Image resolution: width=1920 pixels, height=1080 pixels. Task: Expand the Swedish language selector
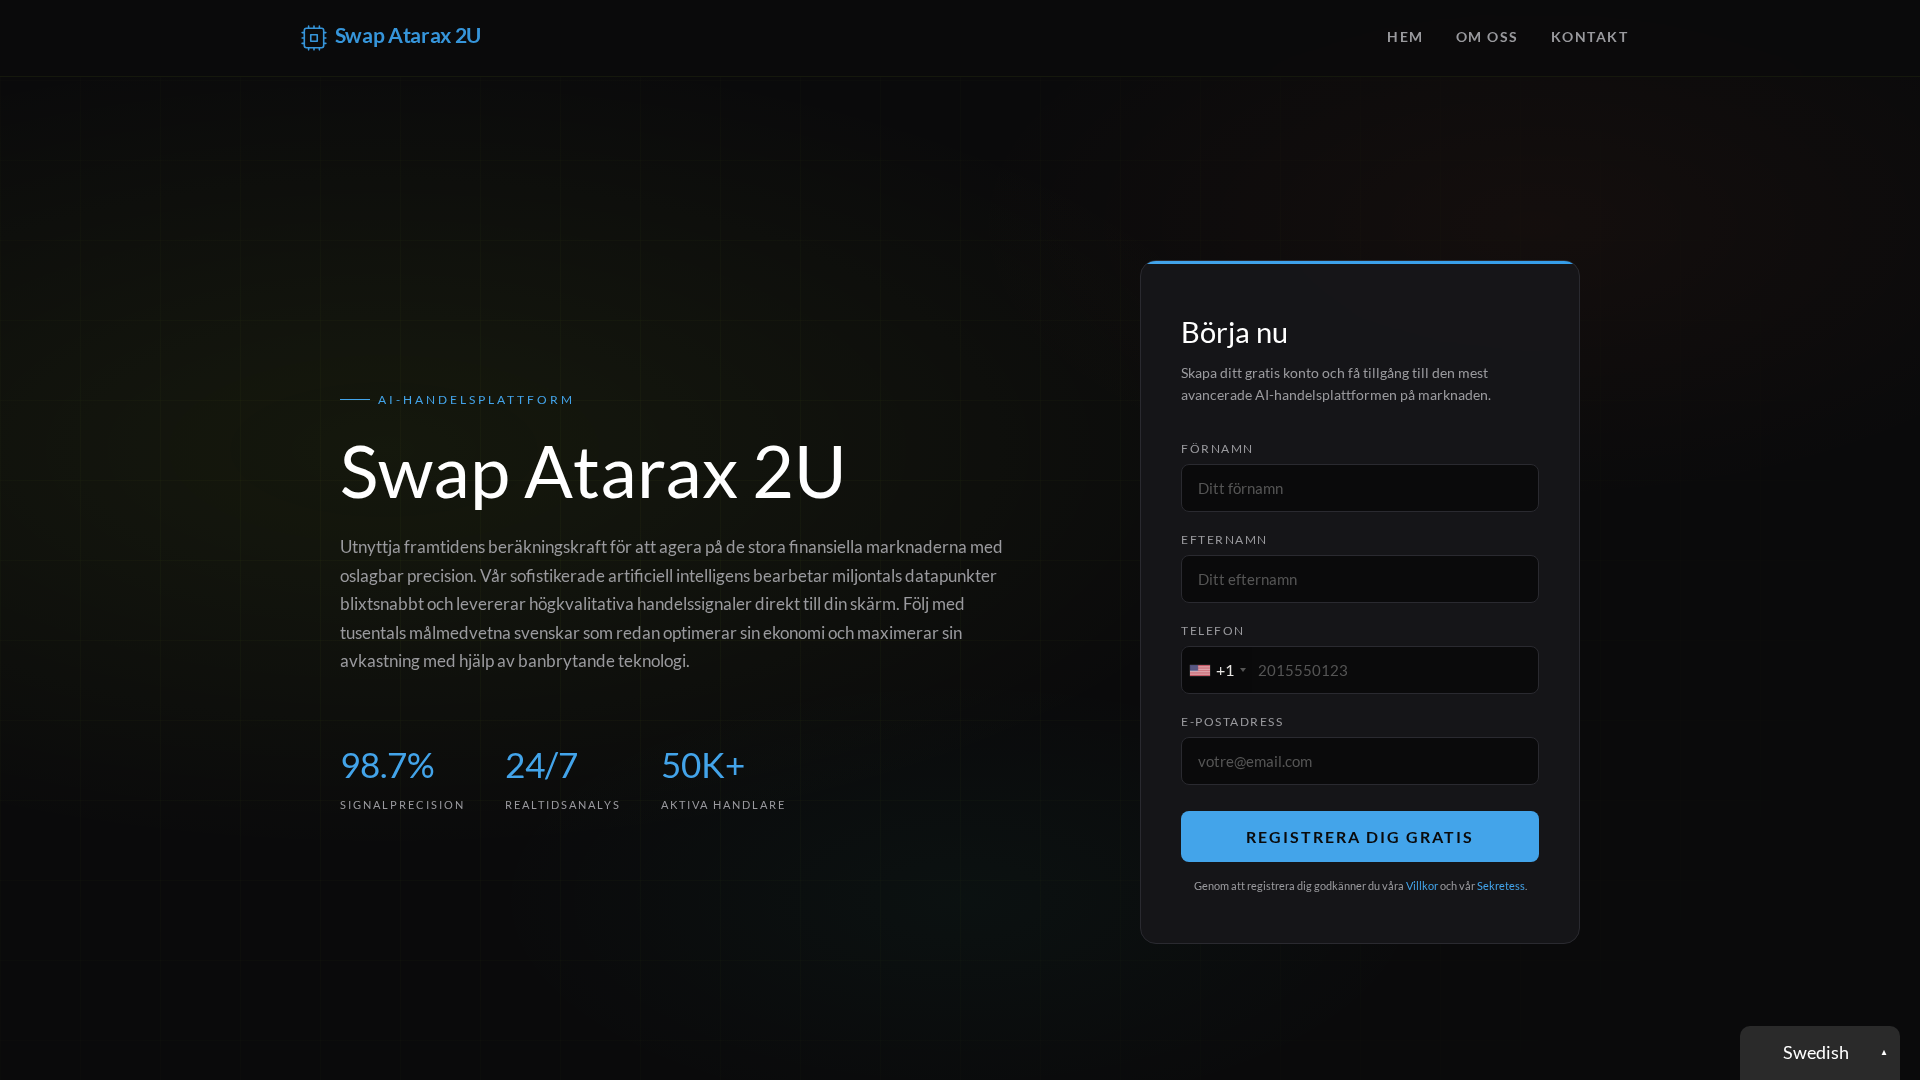(x=1819, y=1053)
